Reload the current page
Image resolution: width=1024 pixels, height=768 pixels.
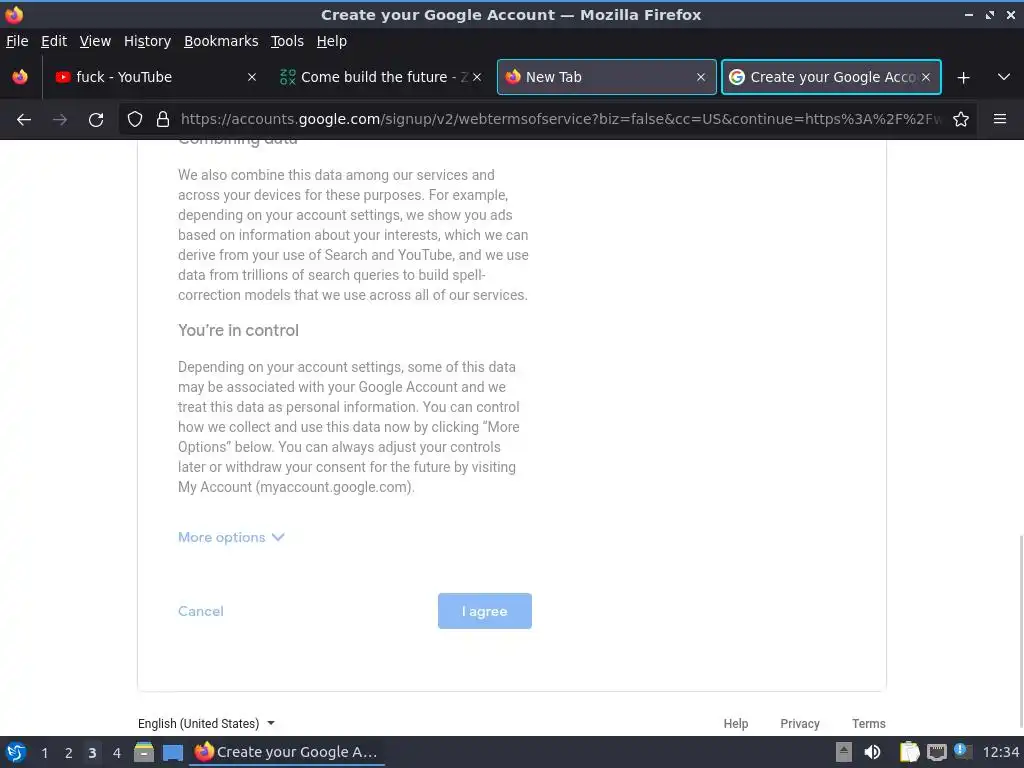coord(96,120)
